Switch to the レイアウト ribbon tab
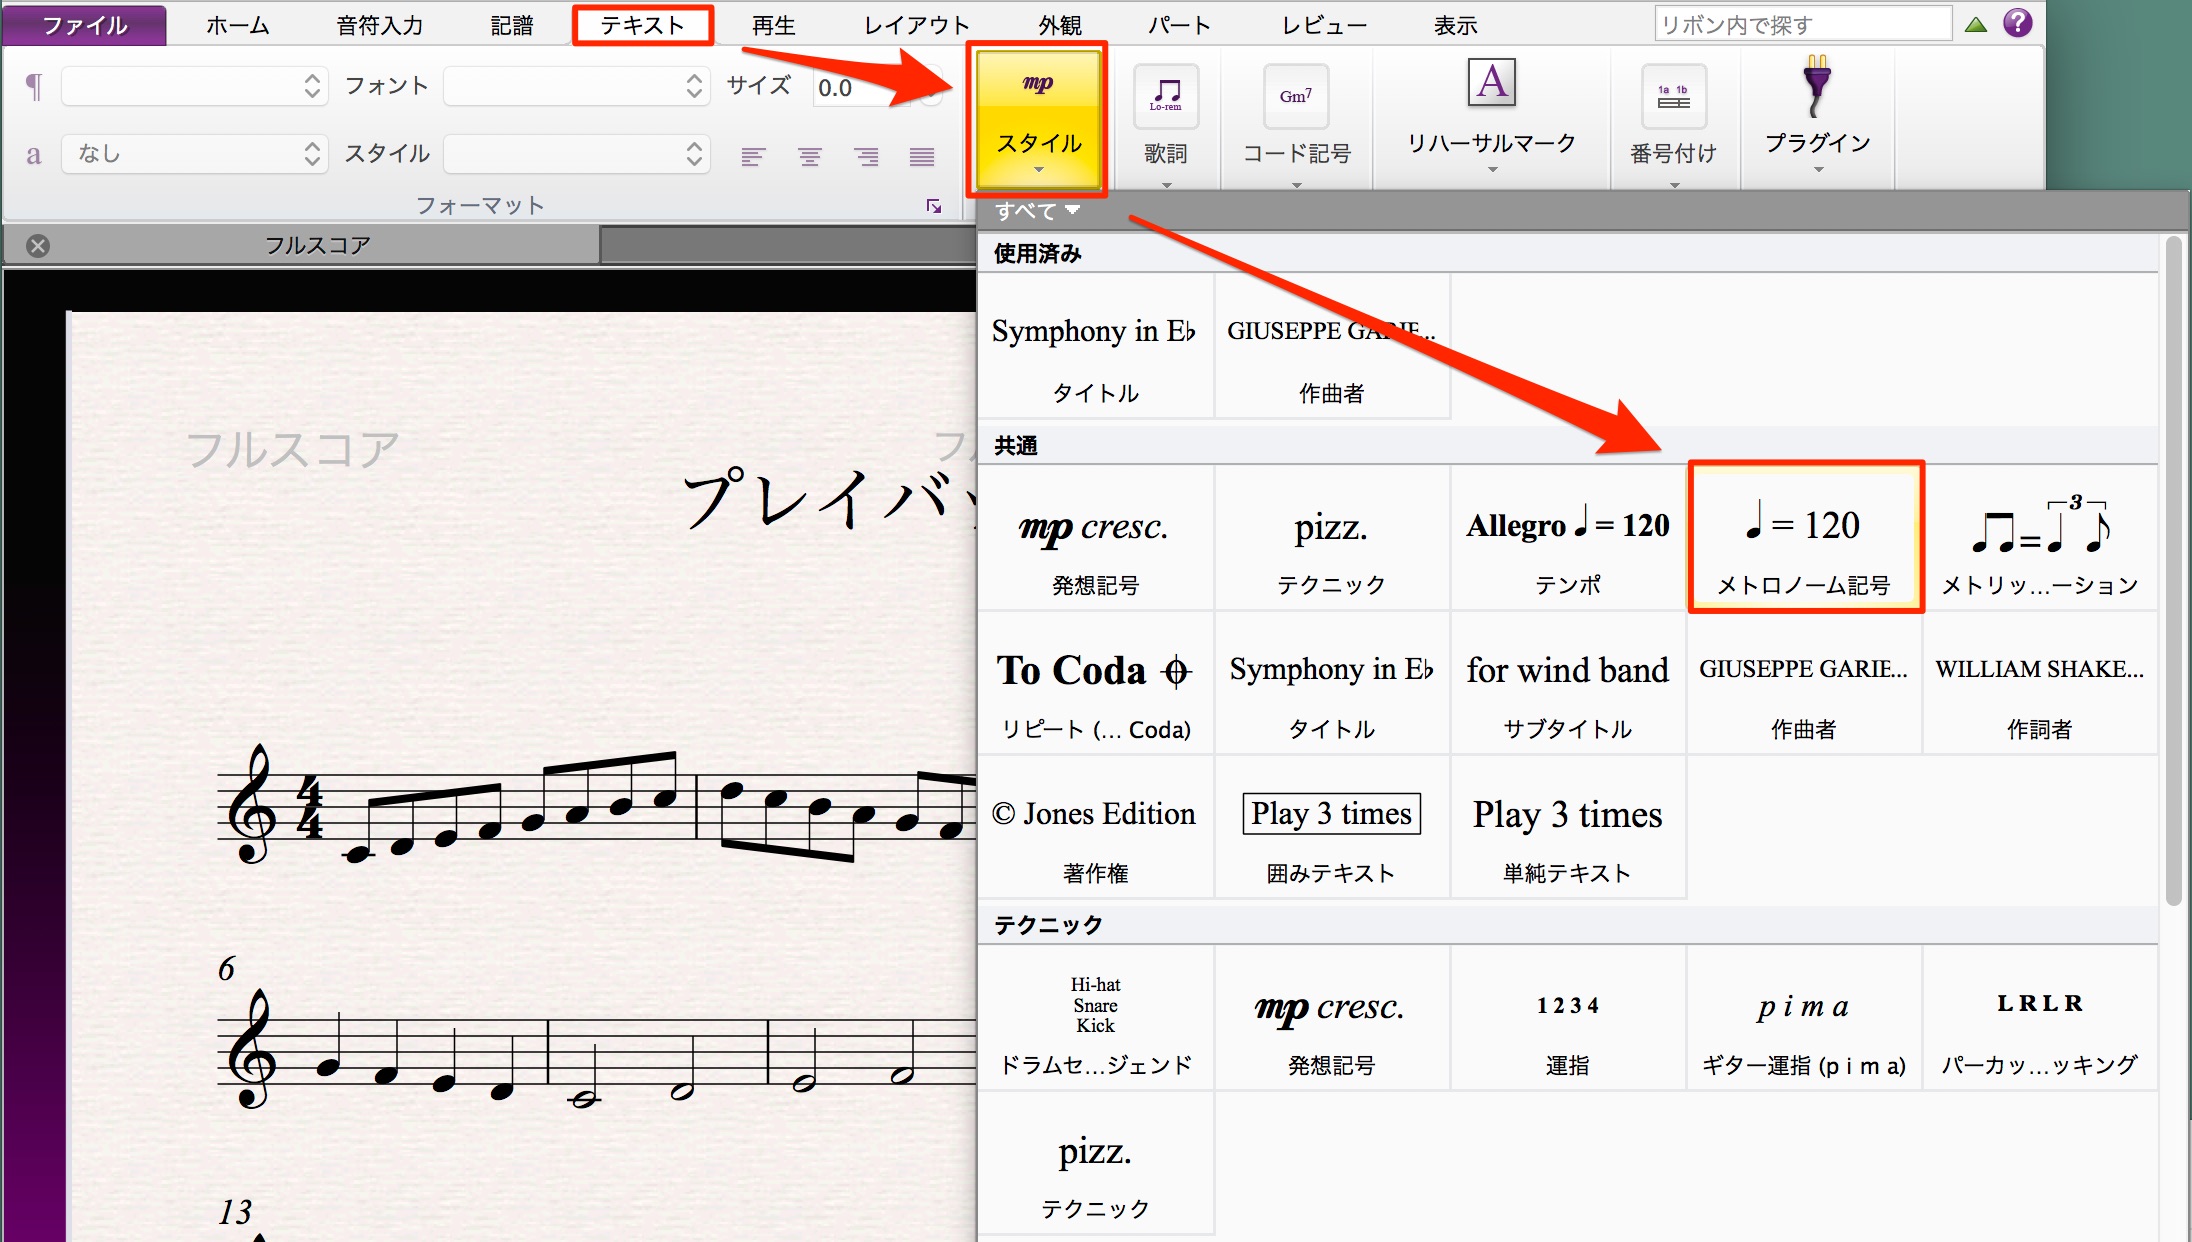The width and height of the screenshot is (2192, 1242). [916, 25]
